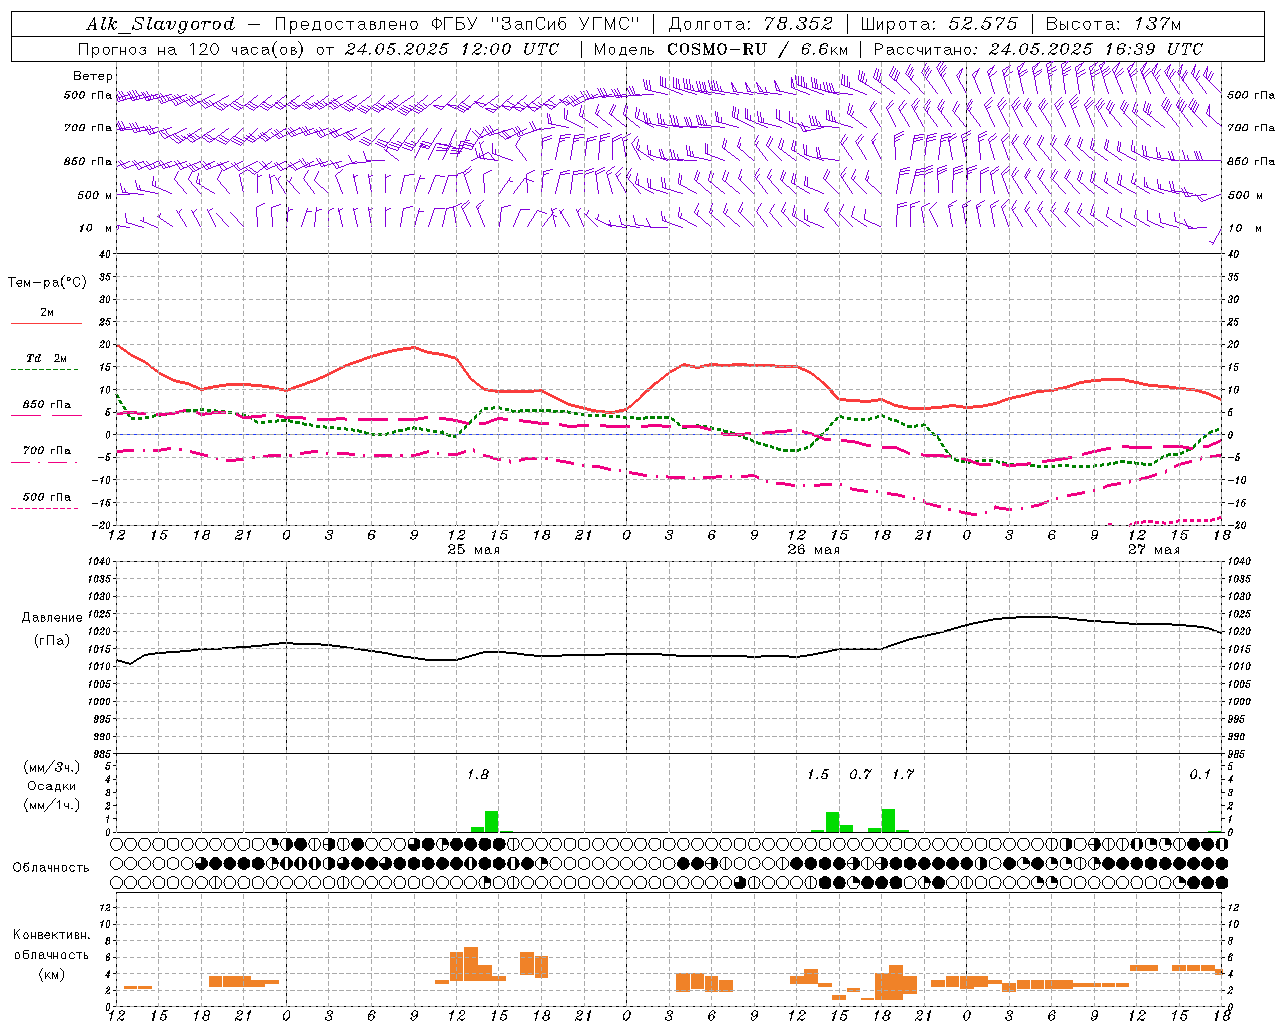Click the Облачность cloud cover label
The image size is (1280, 1024).
(x=51, y=867)
